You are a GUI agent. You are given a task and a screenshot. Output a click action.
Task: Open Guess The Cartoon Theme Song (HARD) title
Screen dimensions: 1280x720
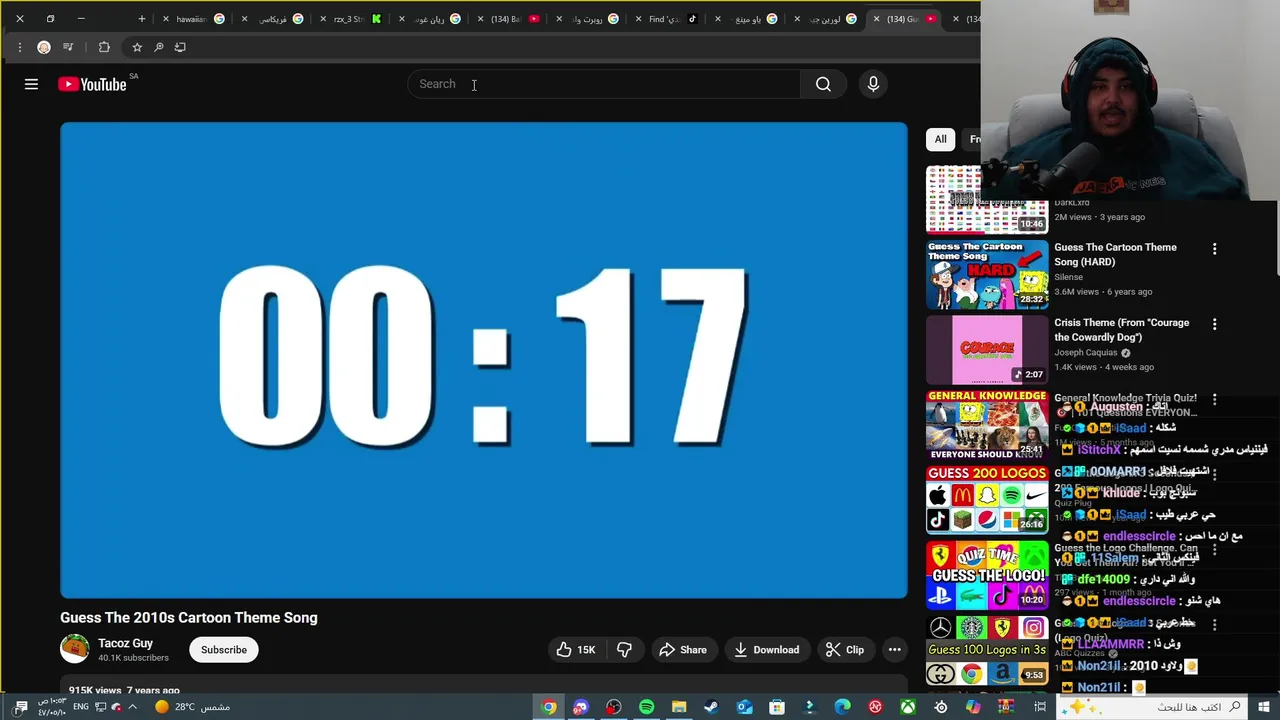click(1115, 254)
